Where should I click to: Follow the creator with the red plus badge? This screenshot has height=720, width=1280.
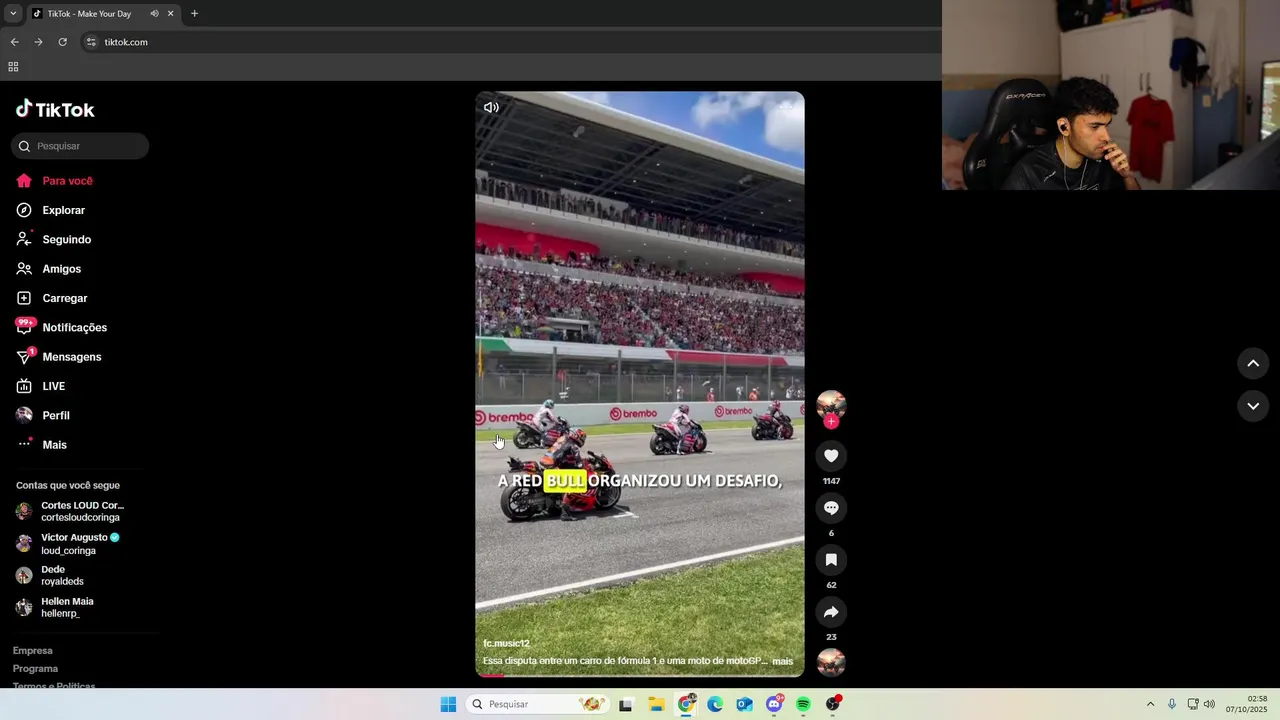(x=831, y=421)
